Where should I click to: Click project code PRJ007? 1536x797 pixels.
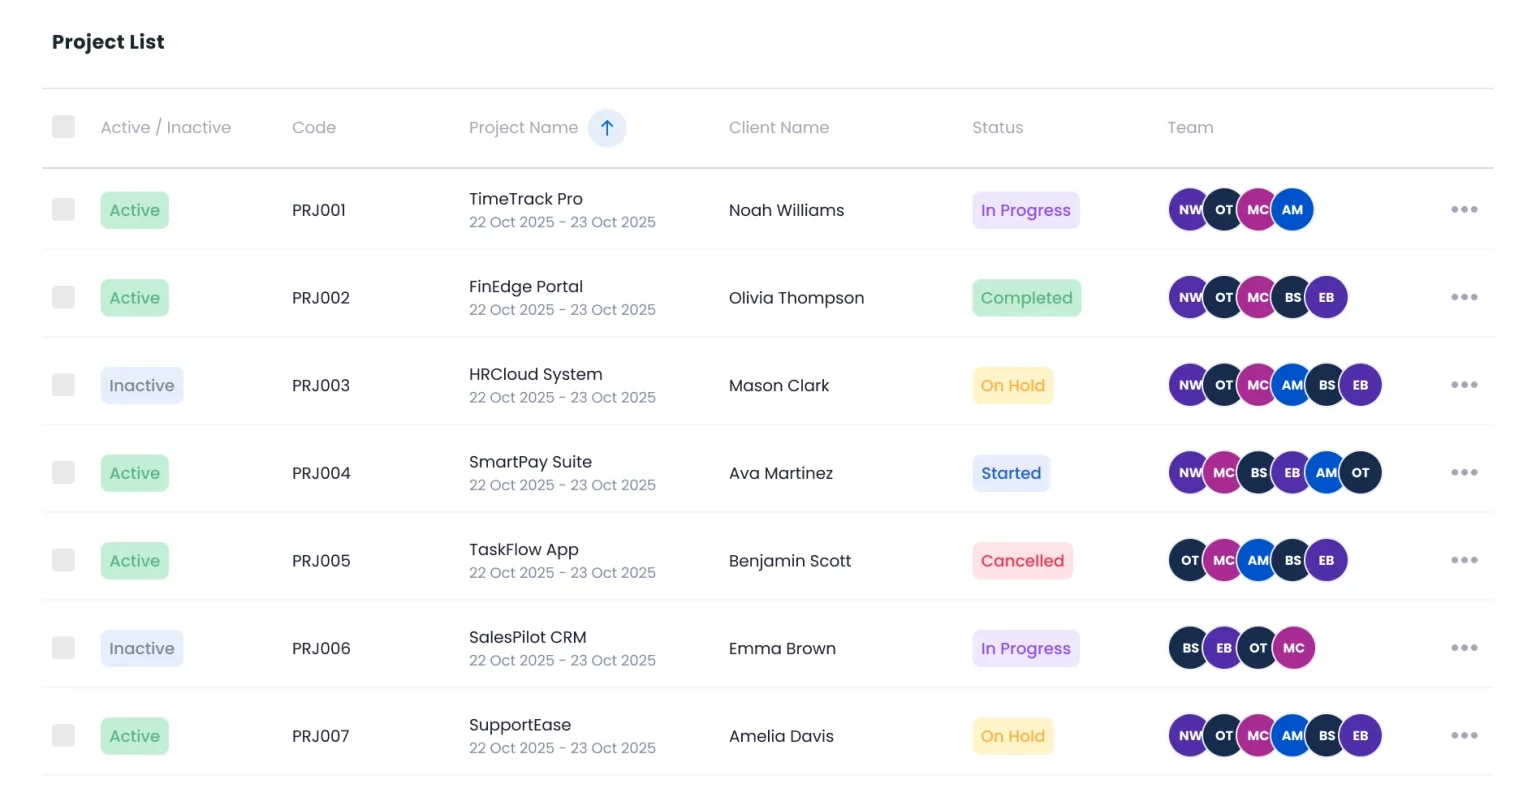pyautogui.click(x=321, y=736)
